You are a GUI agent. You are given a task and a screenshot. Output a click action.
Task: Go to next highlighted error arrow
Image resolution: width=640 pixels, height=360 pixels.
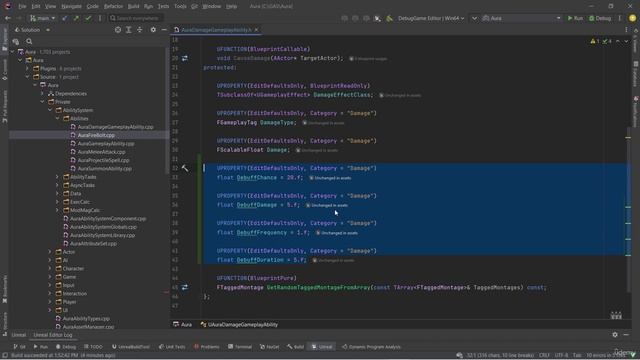point(626,41)
